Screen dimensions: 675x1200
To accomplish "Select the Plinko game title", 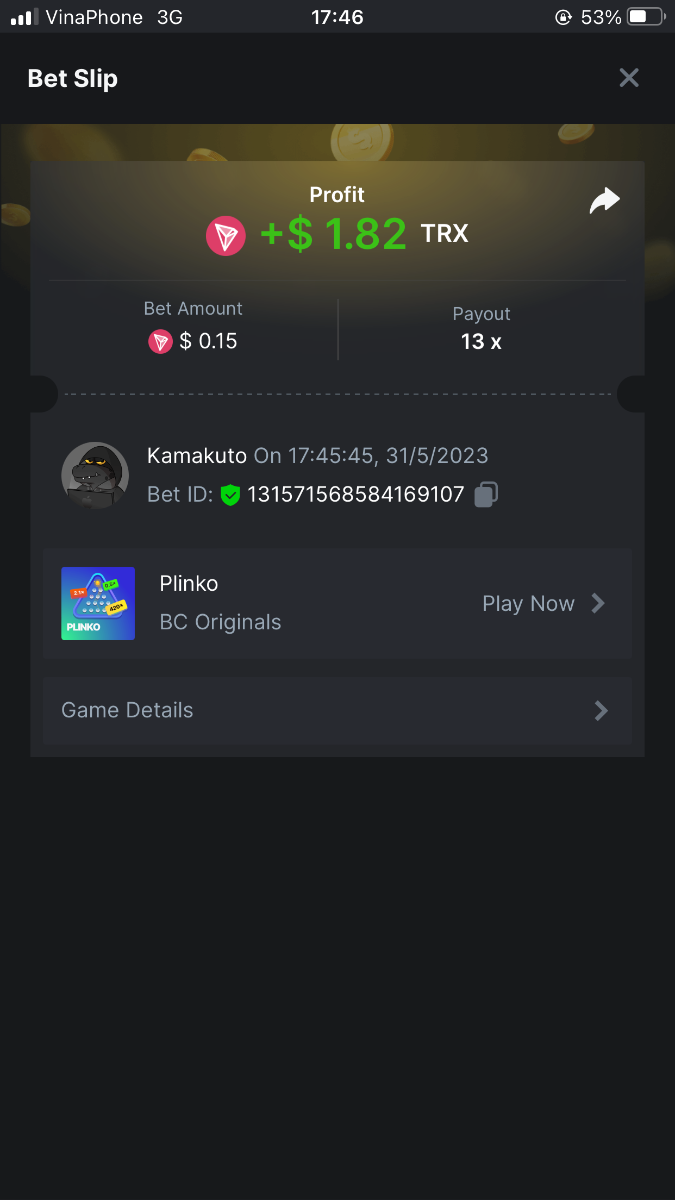I will coord(189,584).
